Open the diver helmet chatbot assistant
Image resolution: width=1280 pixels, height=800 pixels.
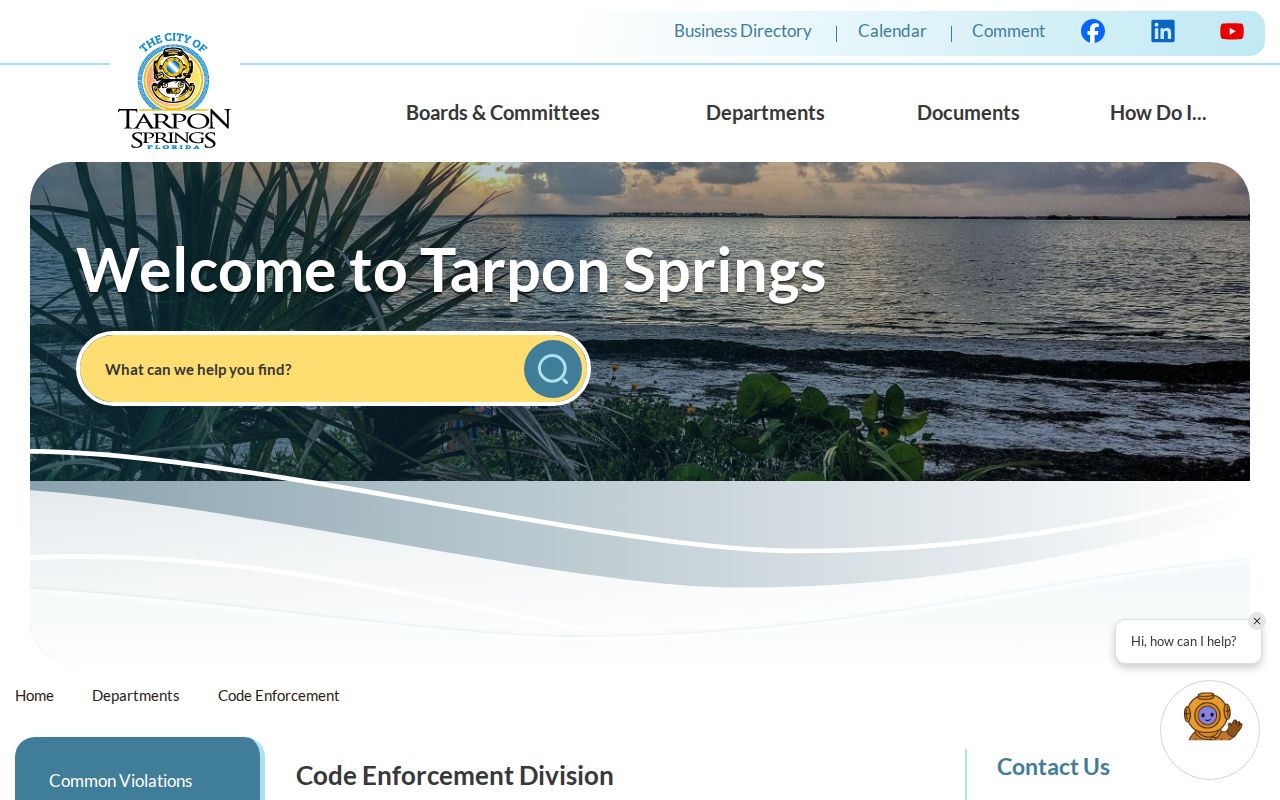pyautogui.click(x=1210, y=730)
